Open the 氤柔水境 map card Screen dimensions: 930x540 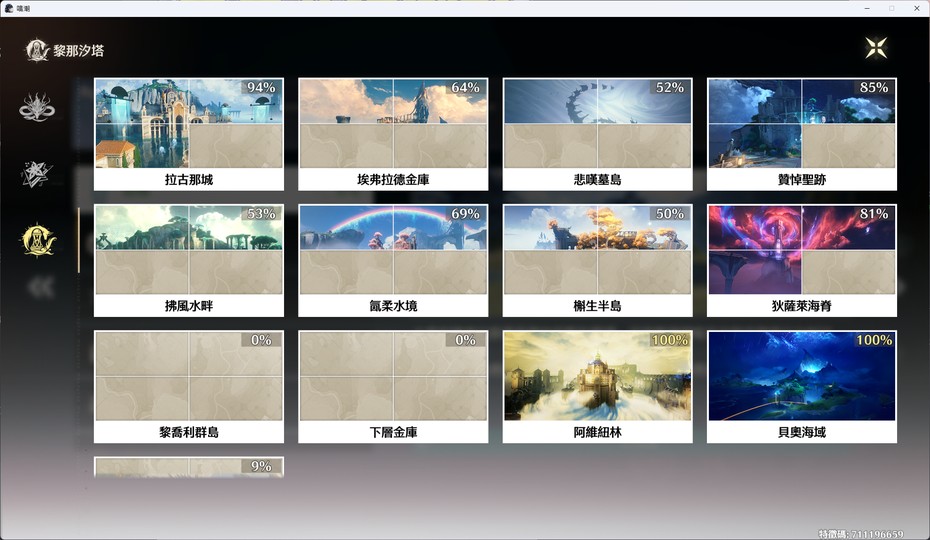click(x=393, y=261)
